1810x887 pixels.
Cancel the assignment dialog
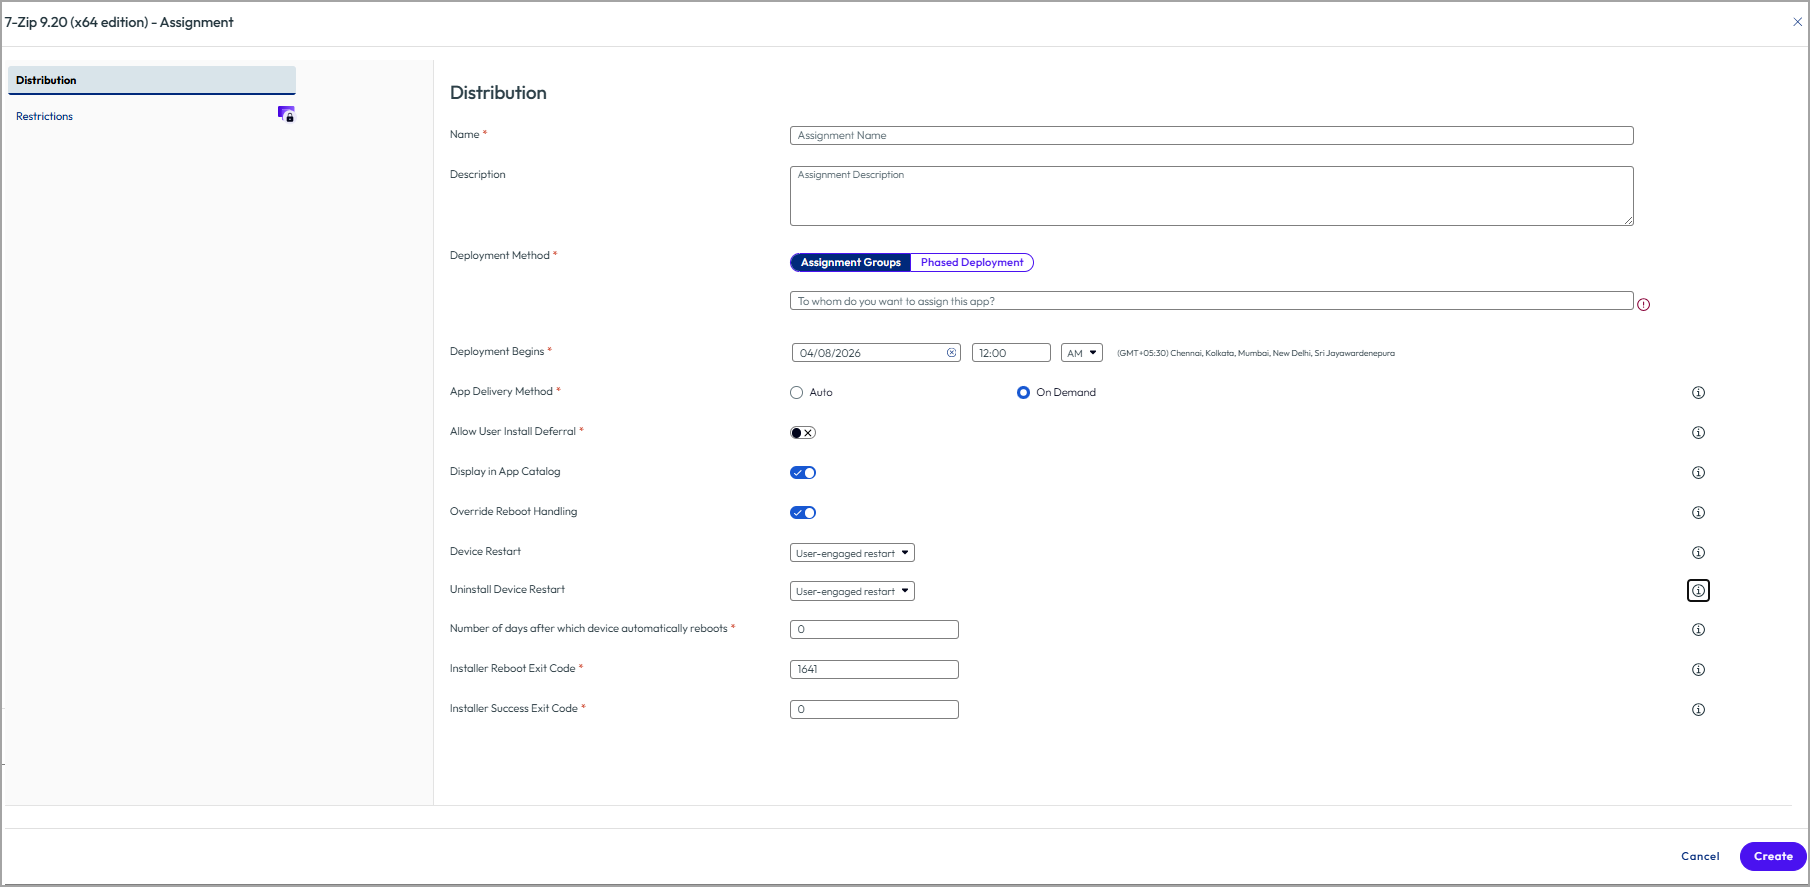click(x=1700, y=857)
